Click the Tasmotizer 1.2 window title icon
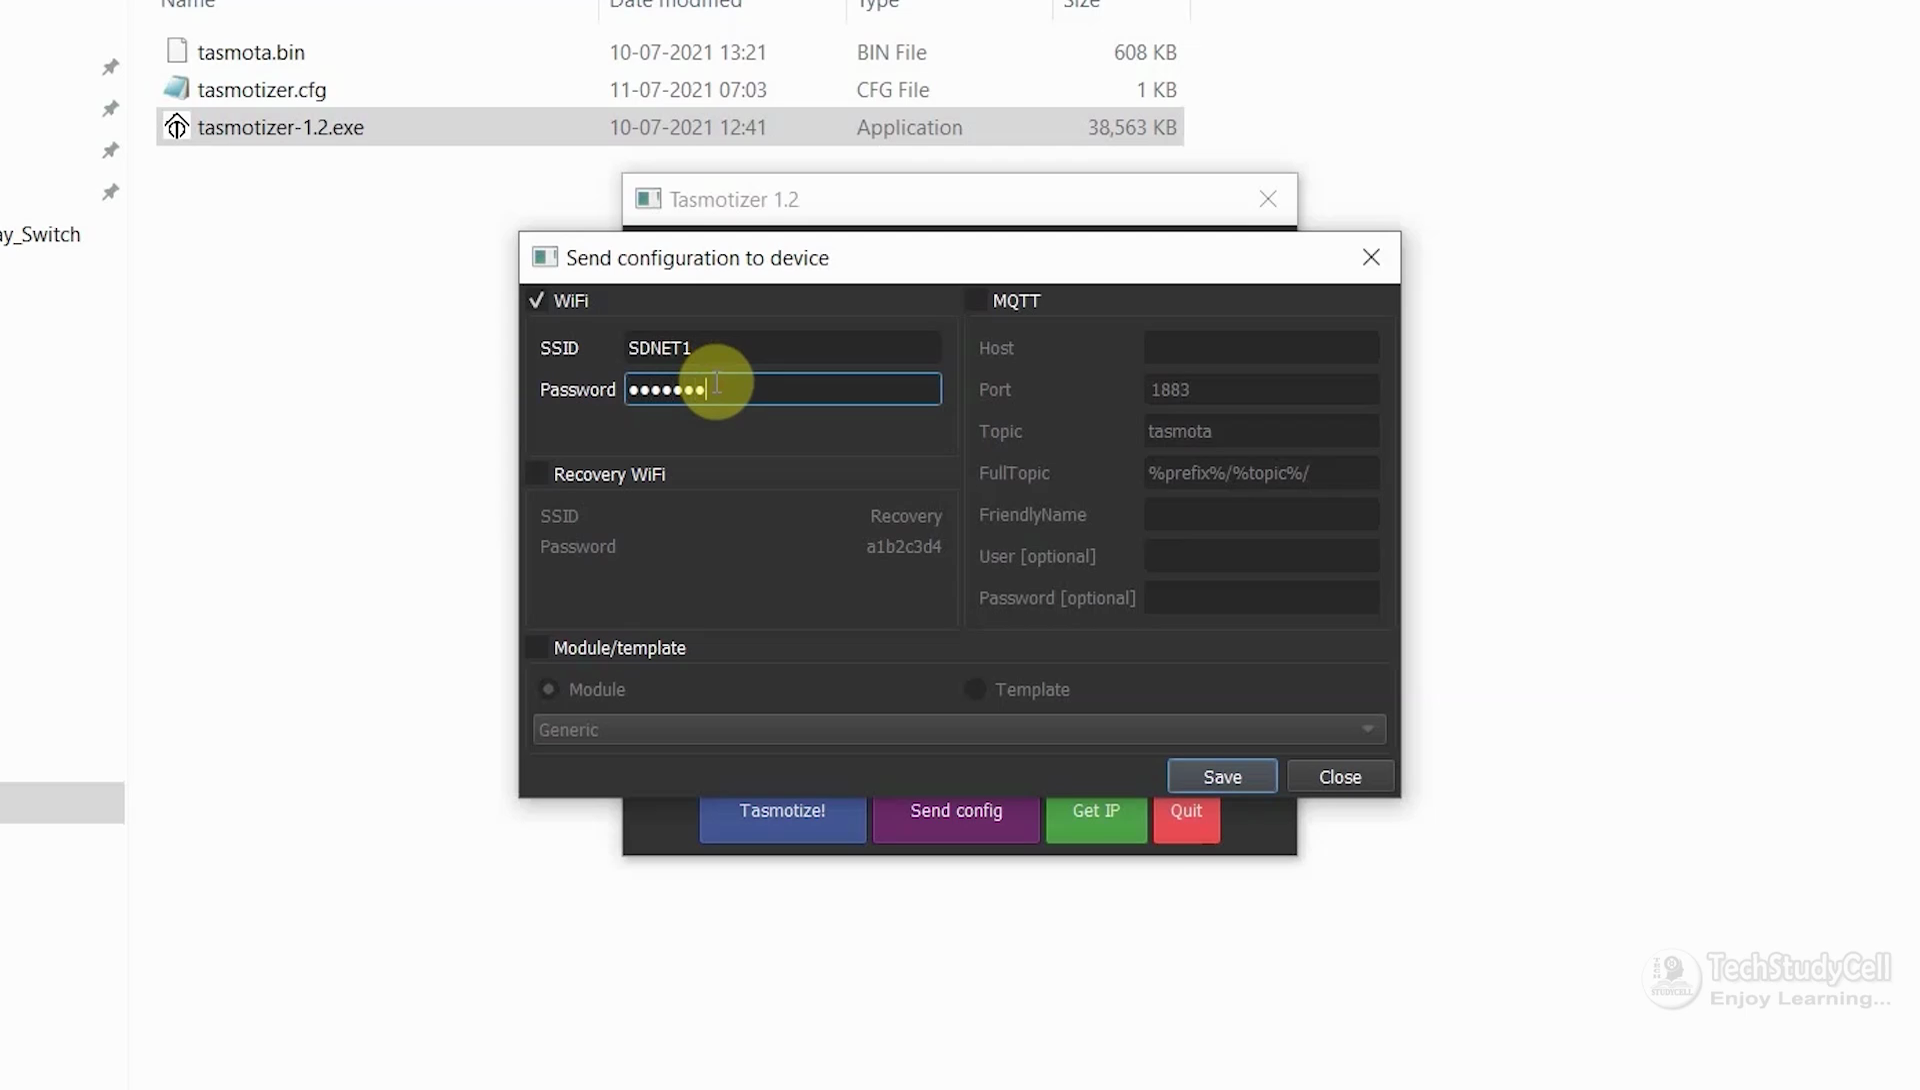Viewport: 1920px width, 1090px height. point(648,199)
